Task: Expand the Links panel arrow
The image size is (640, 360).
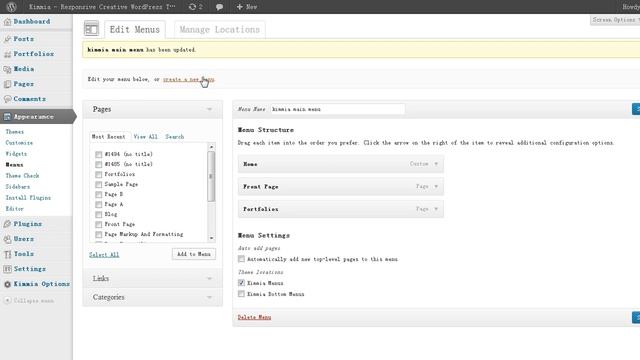Action: (209, 279)
